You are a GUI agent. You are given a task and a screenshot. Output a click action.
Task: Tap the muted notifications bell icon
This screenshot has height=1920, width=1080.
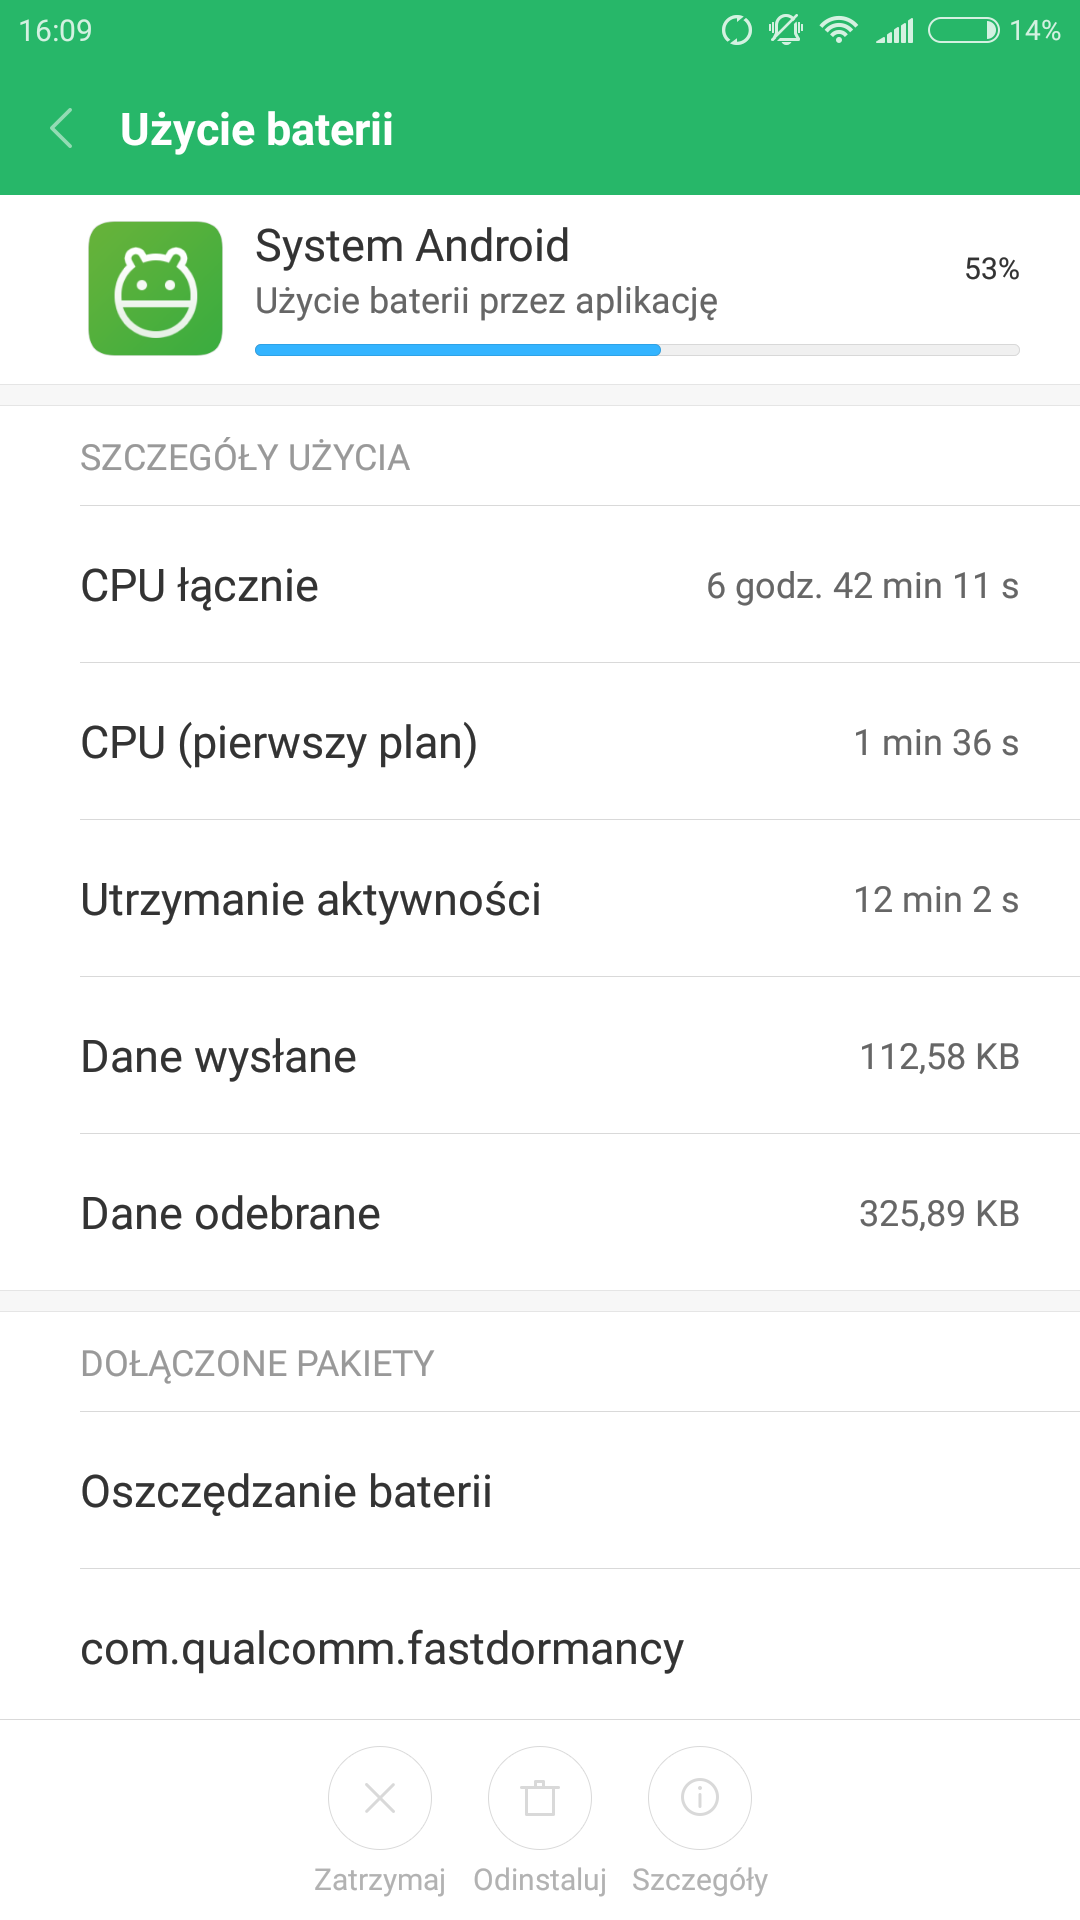click(786, 30)
